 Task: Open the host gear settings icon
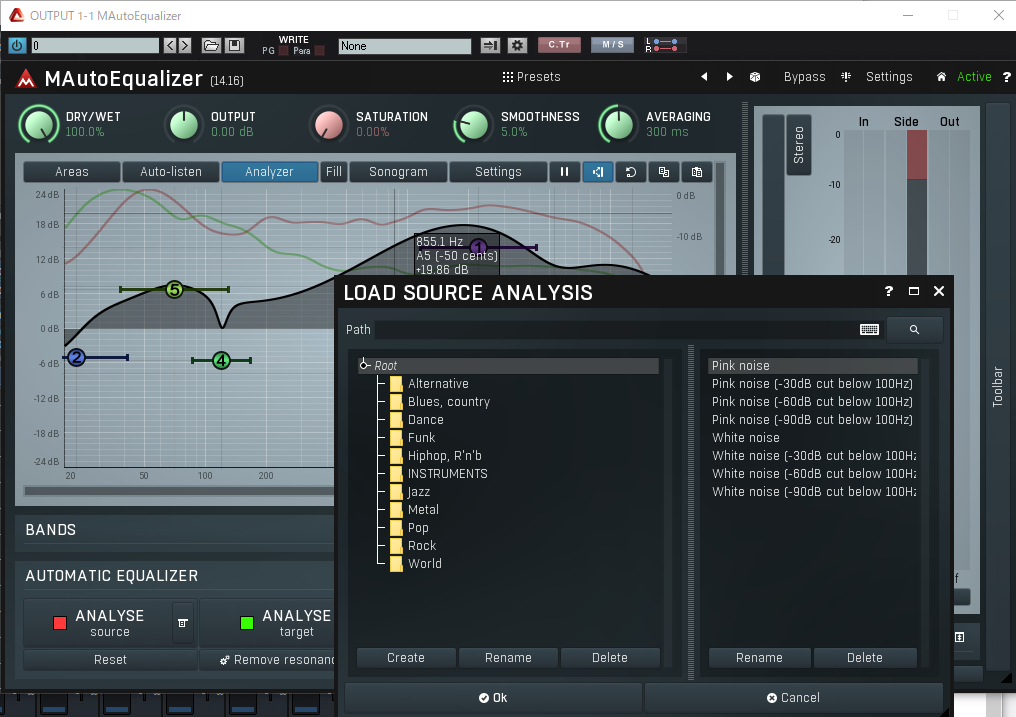click(x=517, y=45)
